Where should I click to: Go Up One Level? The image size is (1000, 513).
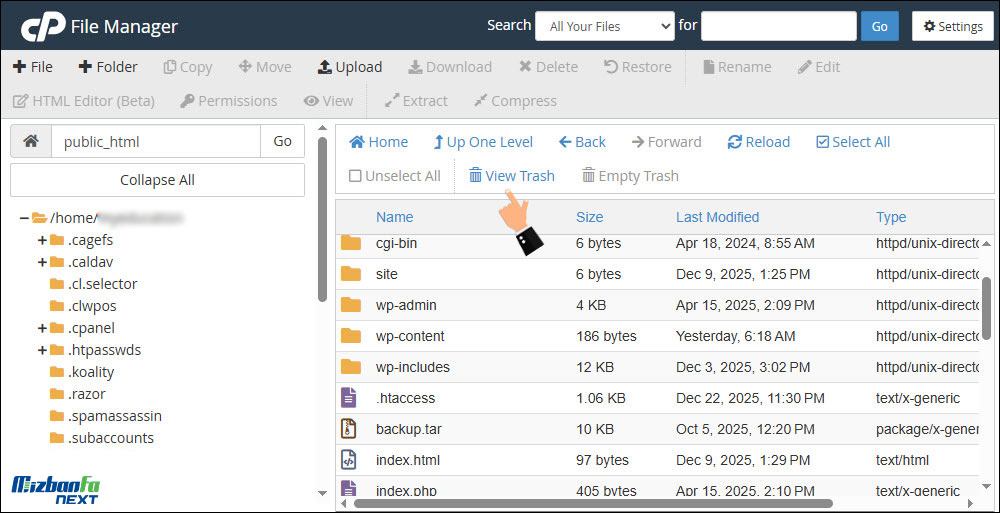[482, 142]
